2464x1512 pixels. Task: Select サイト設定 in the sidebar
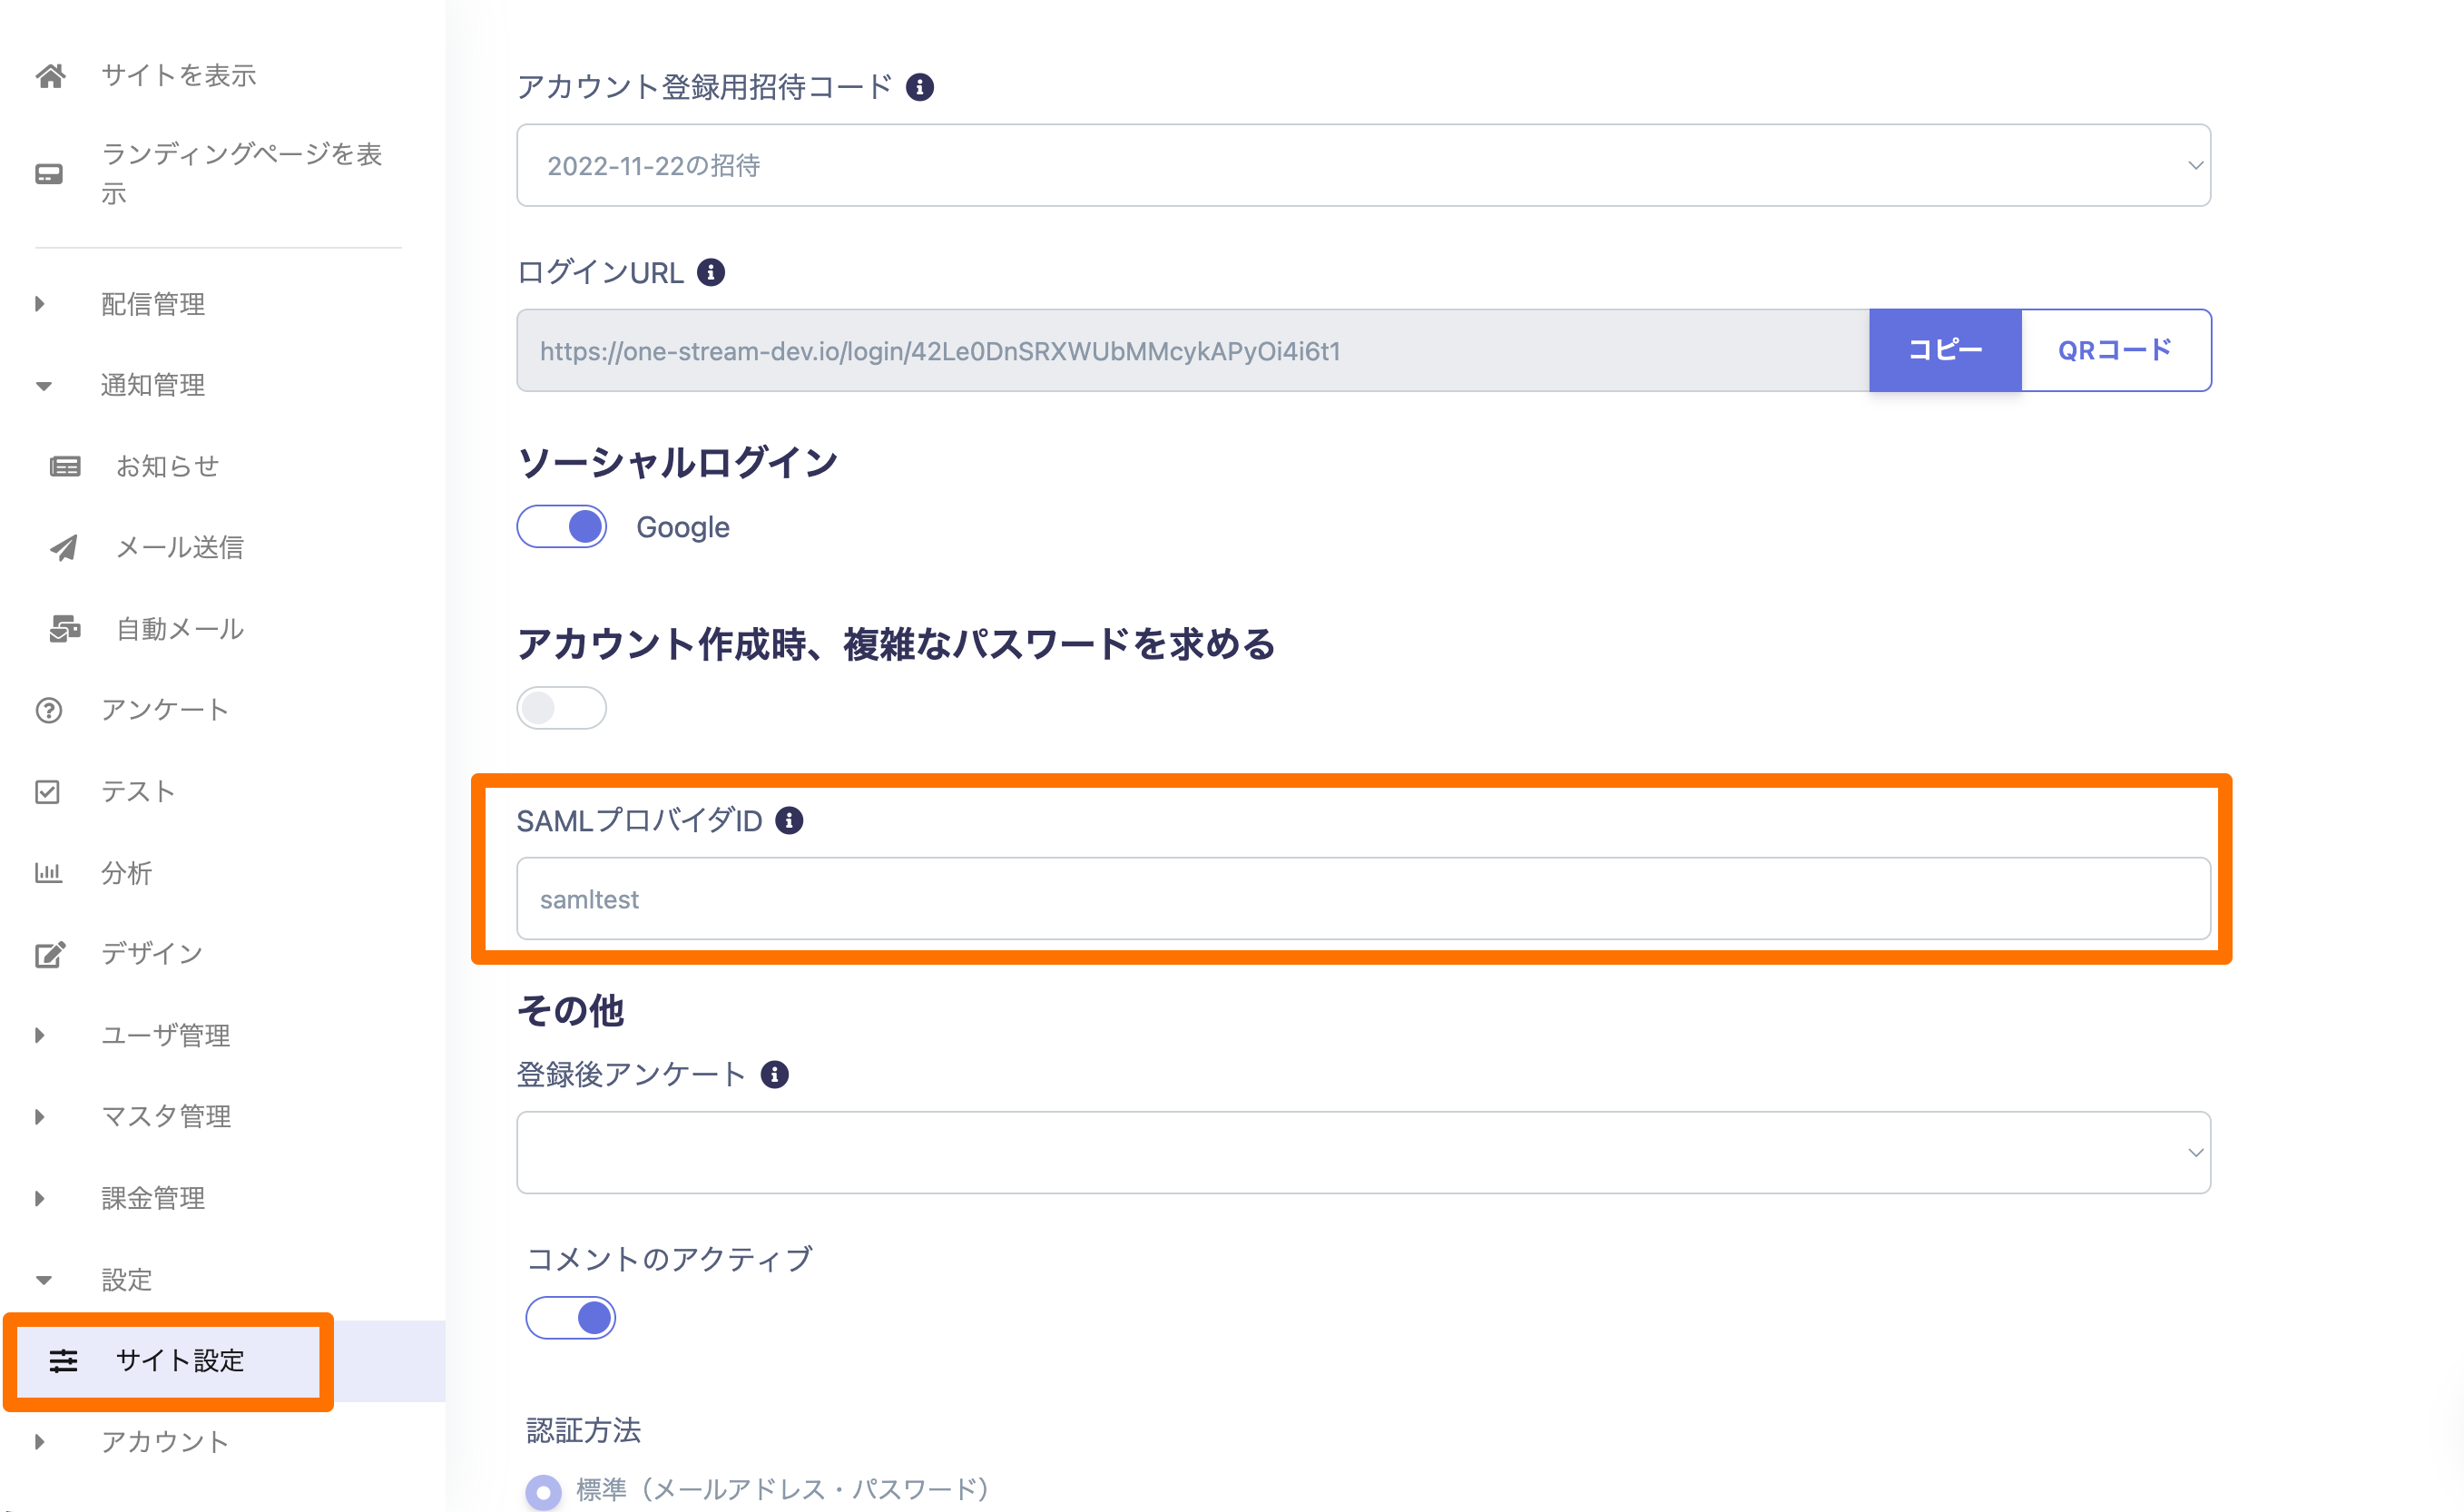[180, 1361]
